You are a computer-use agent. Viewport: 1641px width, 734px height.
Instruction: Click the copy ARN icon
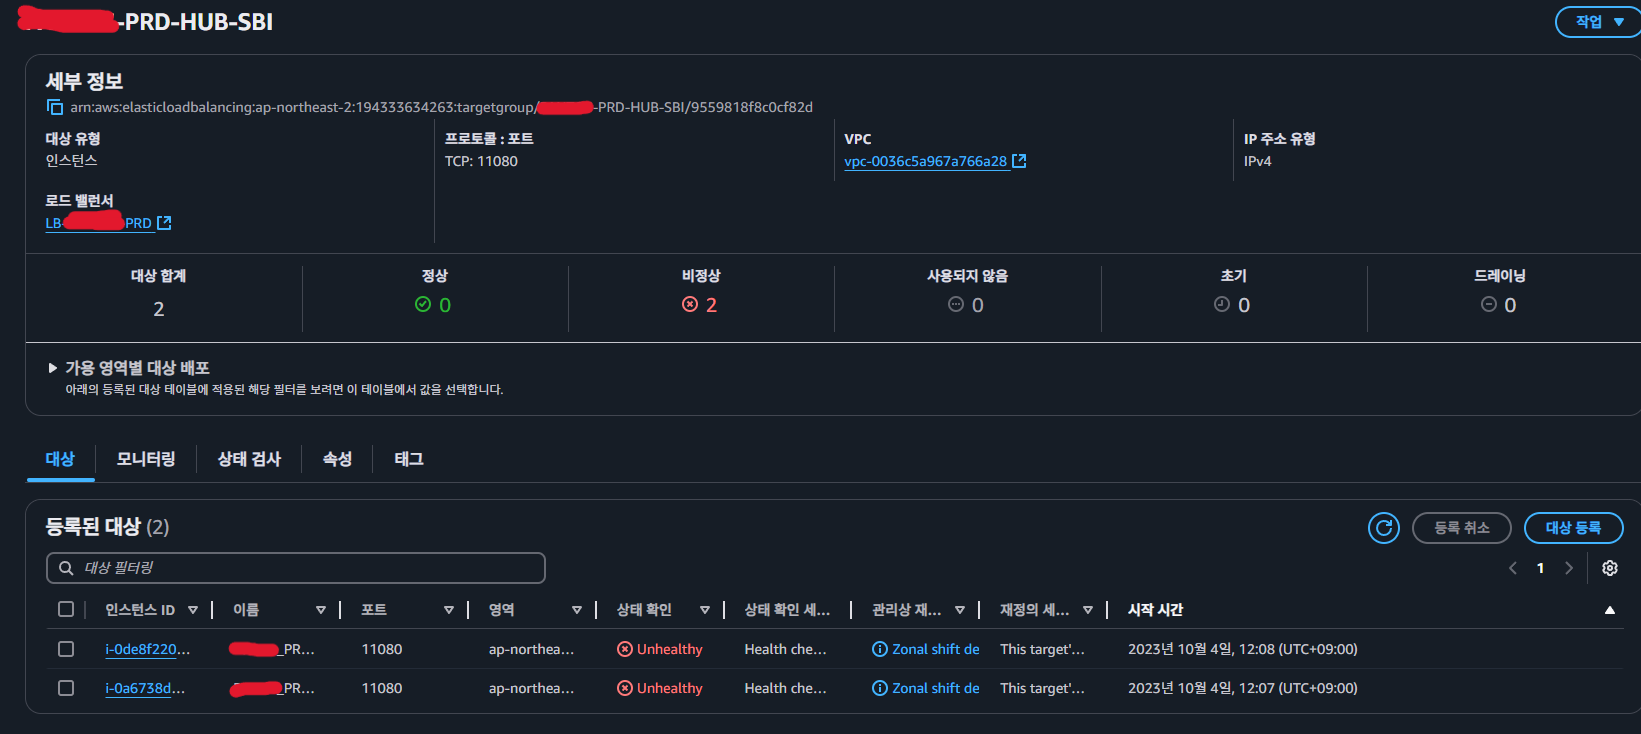[x=55, y=107]
